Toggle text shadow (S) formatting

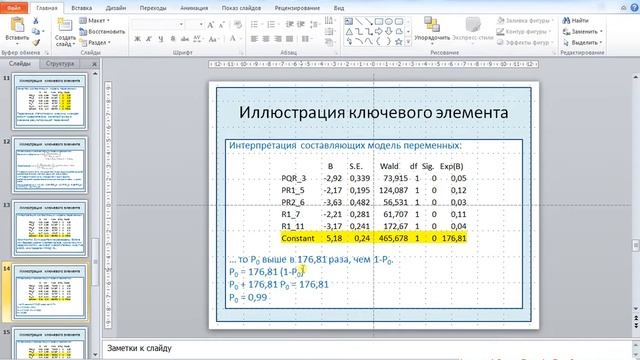point(173,39)
